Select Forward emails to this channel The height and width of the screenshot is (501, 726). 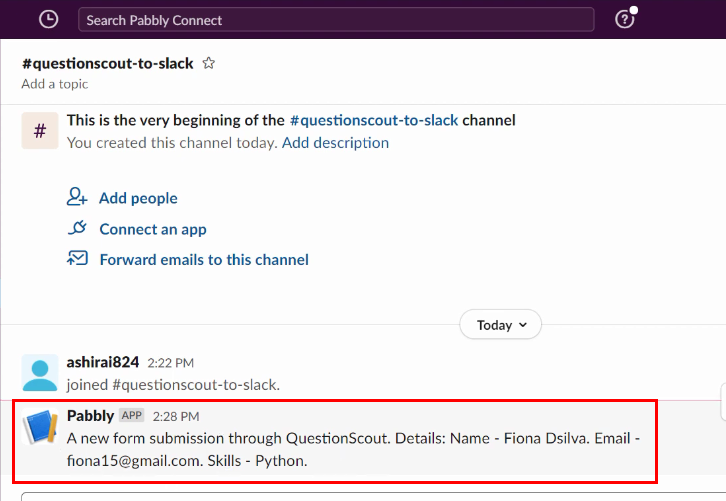coord(204,260)
